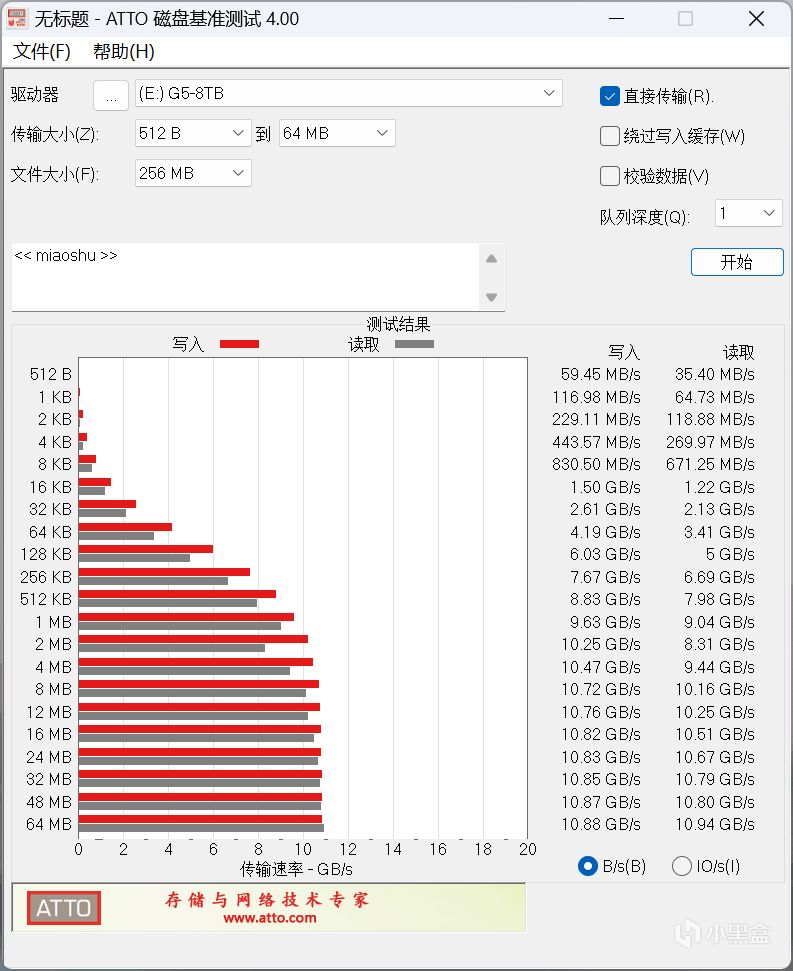Click the 512 B row label in chart
793x971 pixels.
[x=50, y=375]
